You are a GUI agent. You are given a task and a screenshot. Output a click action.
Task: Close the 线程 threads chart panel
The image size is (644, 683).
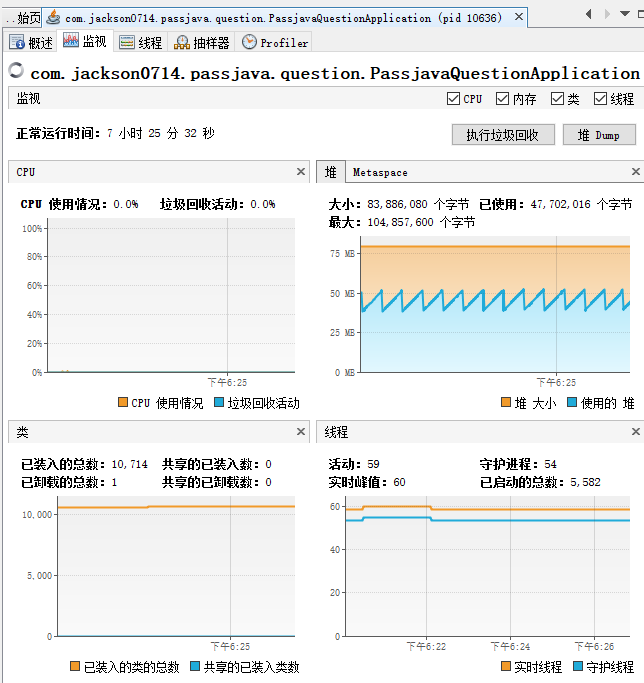click(635, 432)
